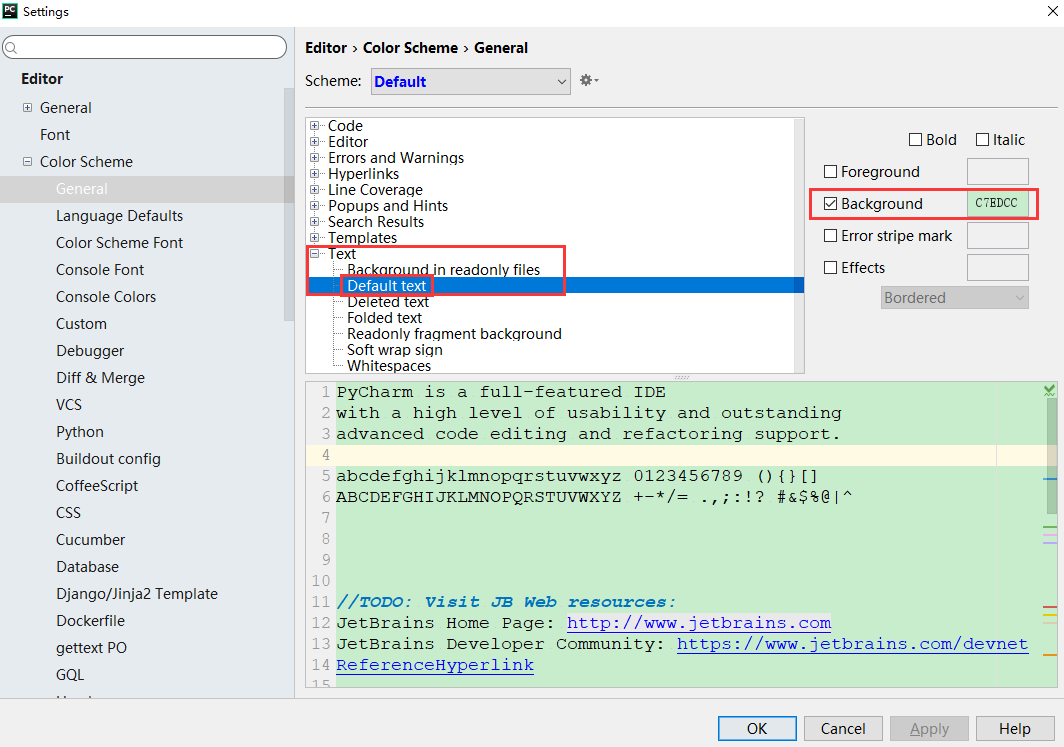Tick the Error stripe mark checkbox
1064x747 pixels.
(x=830, y=235)
